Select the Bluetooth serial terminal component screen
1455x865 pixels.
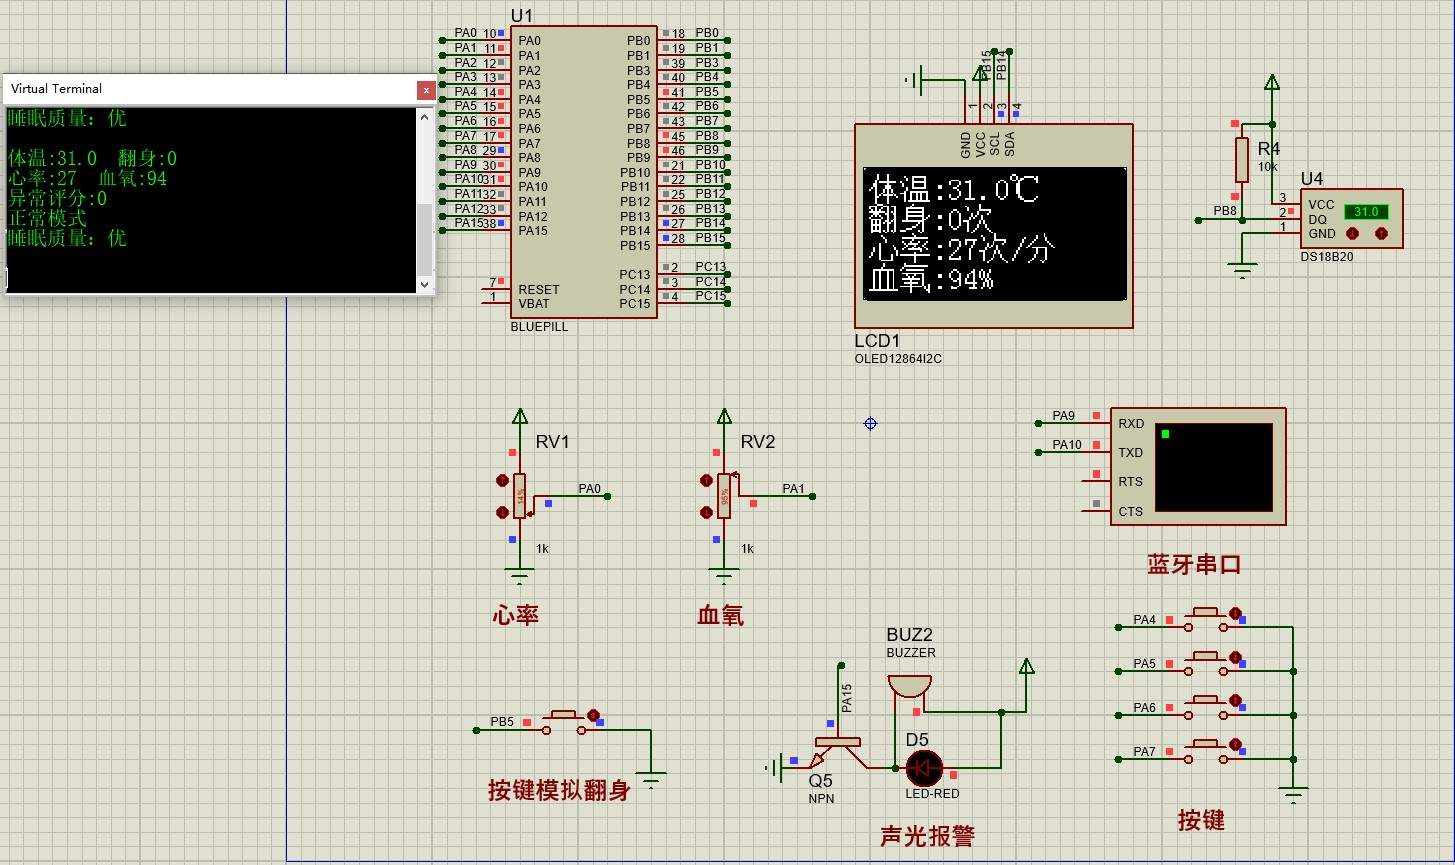coord(1213,466)
